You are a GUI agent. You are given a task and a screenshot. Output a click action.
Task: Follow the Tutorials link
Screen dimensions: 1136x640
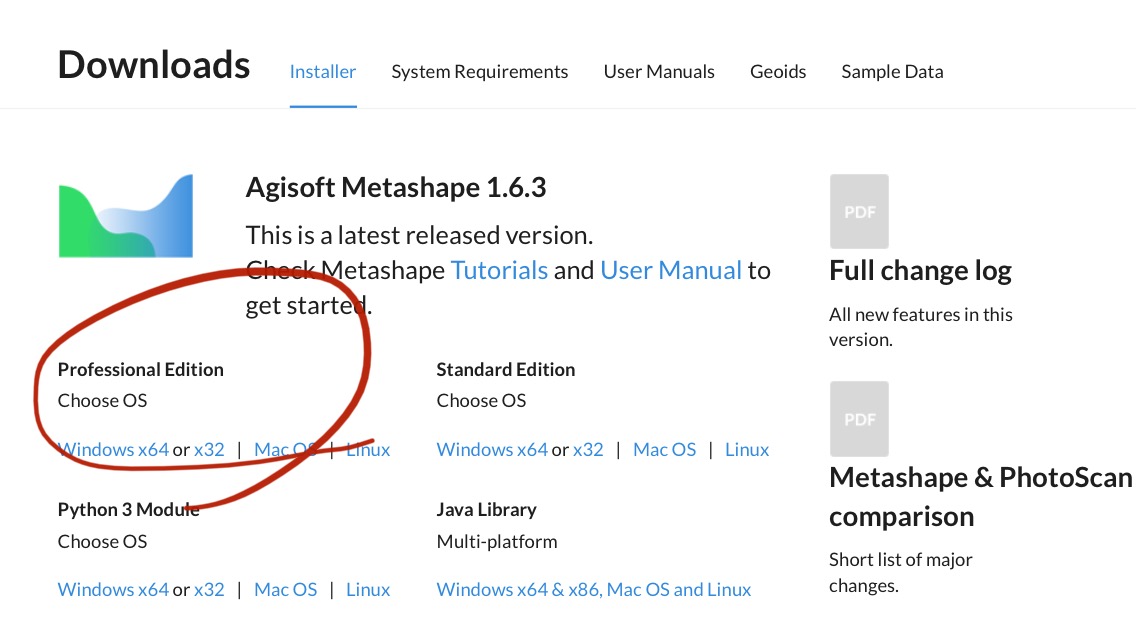[499, 270]
